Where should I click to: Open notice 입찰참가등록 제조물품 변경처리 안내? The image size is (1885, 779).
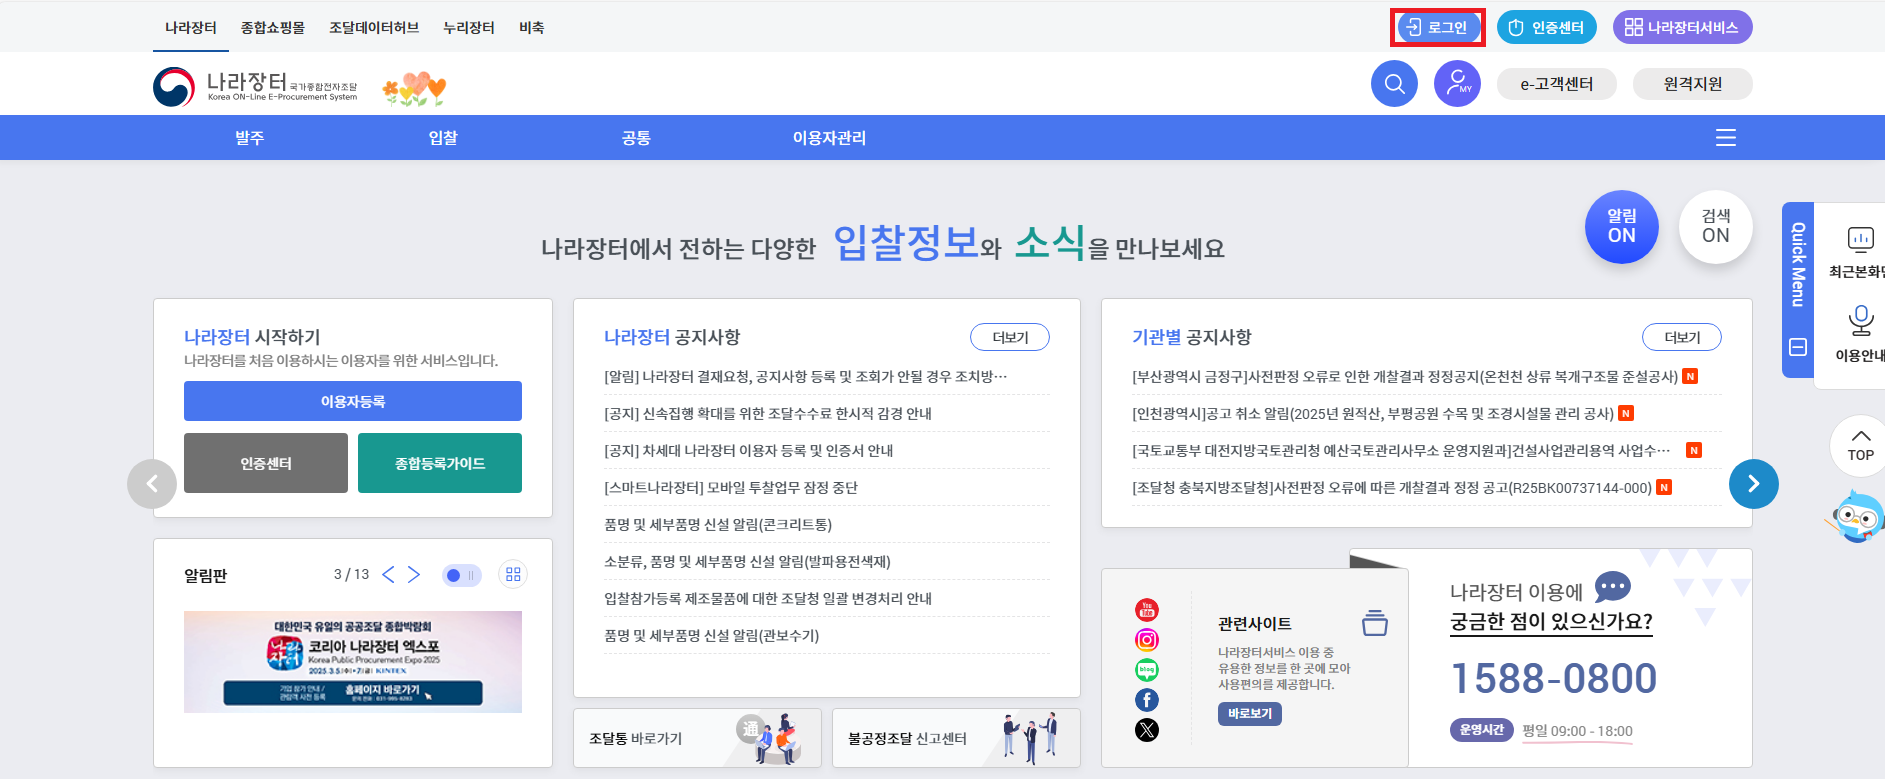point(768,598)
